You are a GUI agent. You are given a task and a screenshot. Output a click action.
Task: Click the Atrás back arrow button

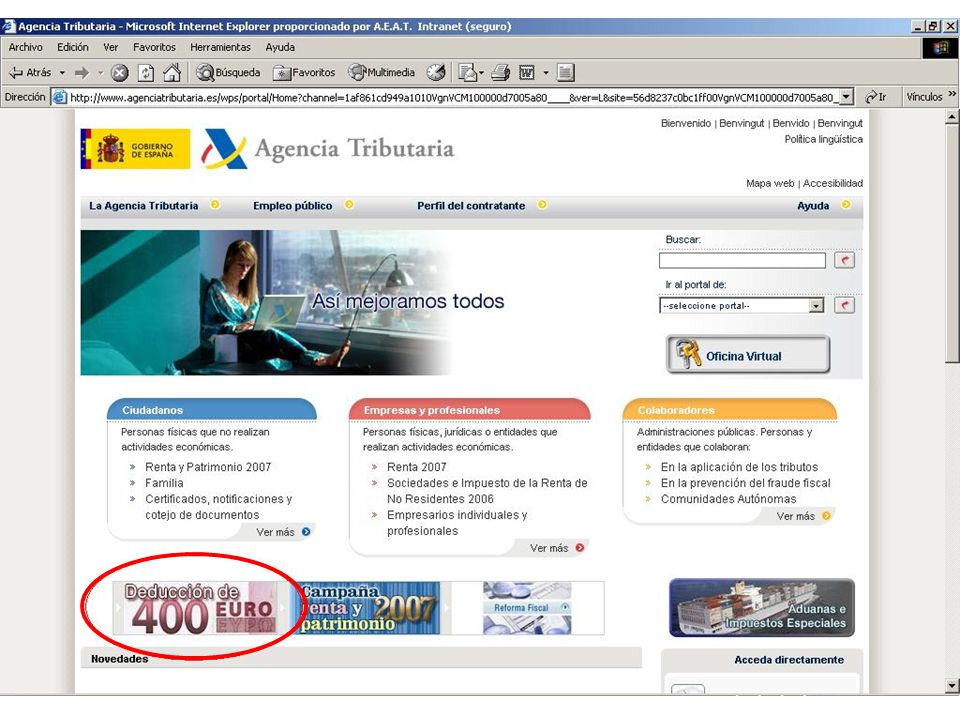click(x=29, y=72)
